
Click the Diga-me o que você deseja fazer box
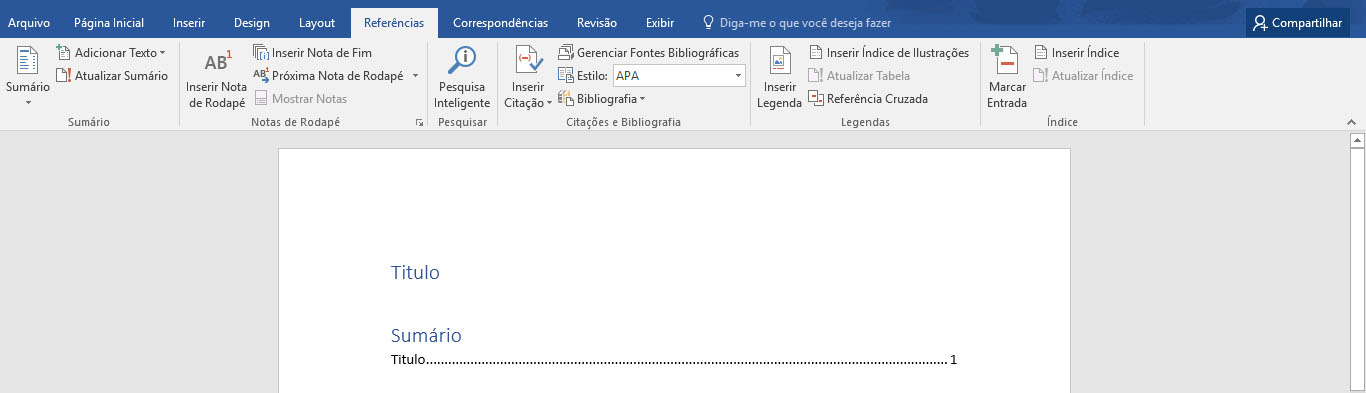coord(797,22)
